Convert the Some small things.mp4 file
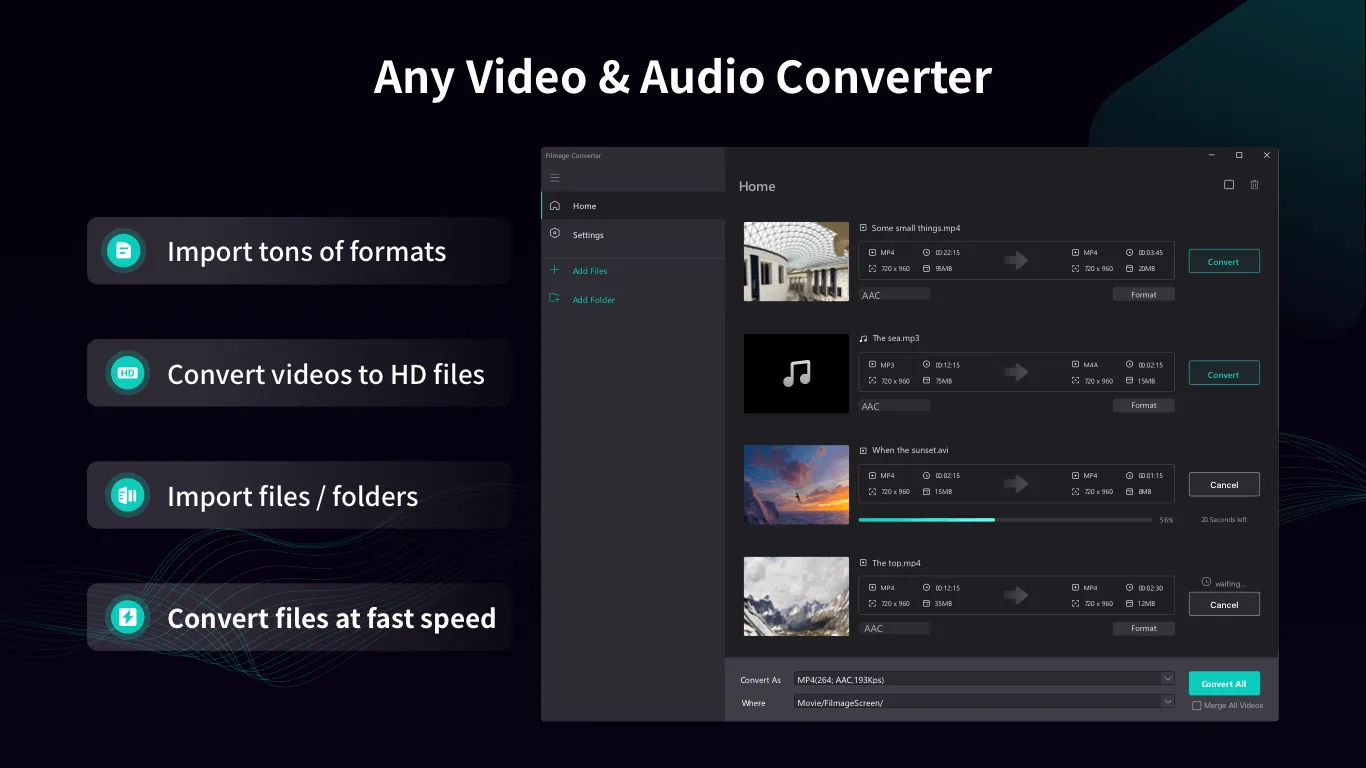Screen dimensions: 1366x768 [x=1224, y=262]
